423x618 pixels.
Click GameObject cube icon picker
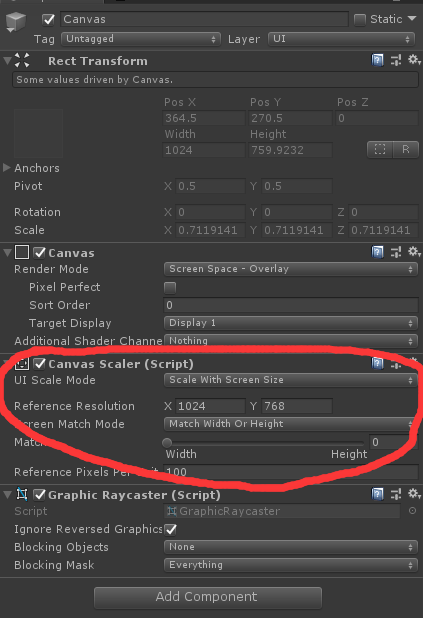coord(16,21)
